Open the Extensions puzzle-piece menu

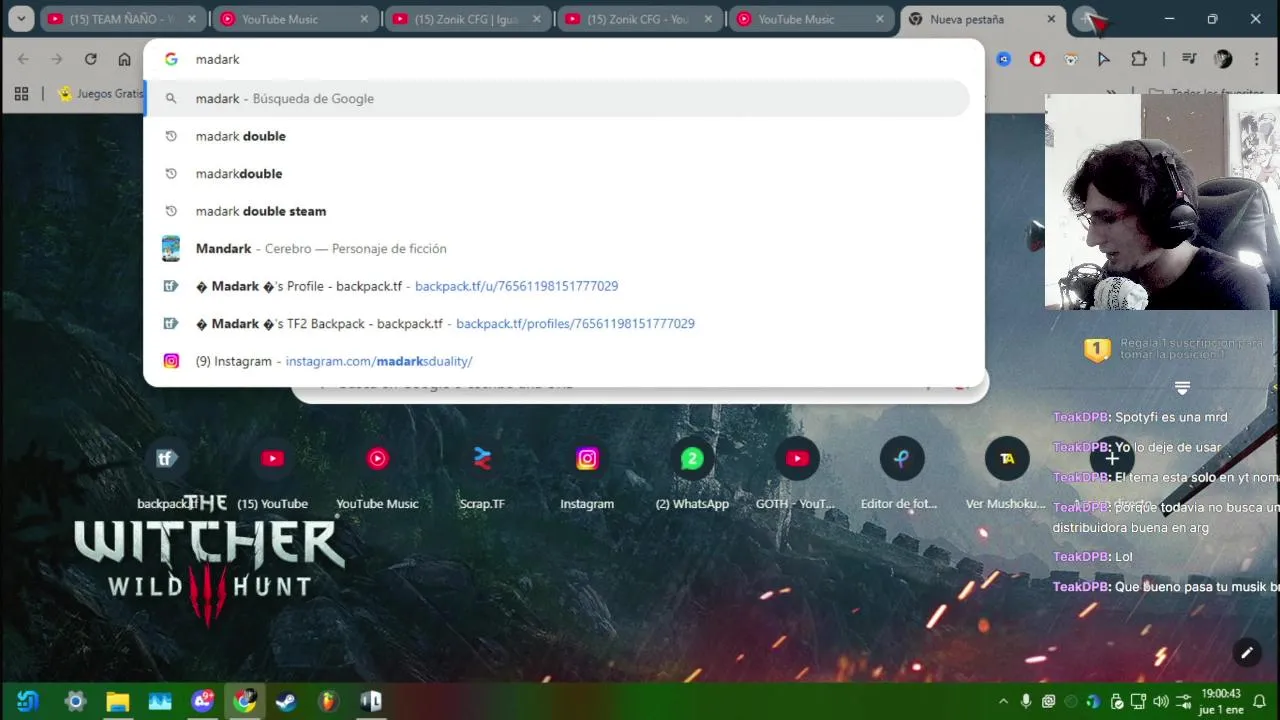coord(1138,59)
